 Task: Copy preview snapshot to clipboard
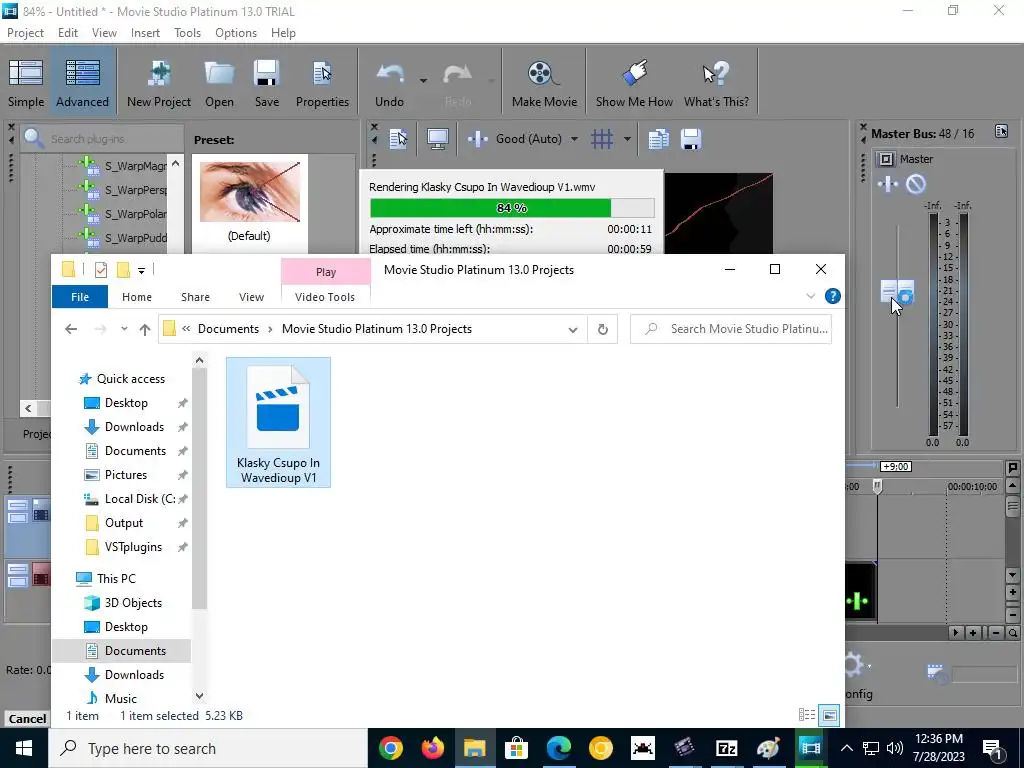[x=658, y=138]
